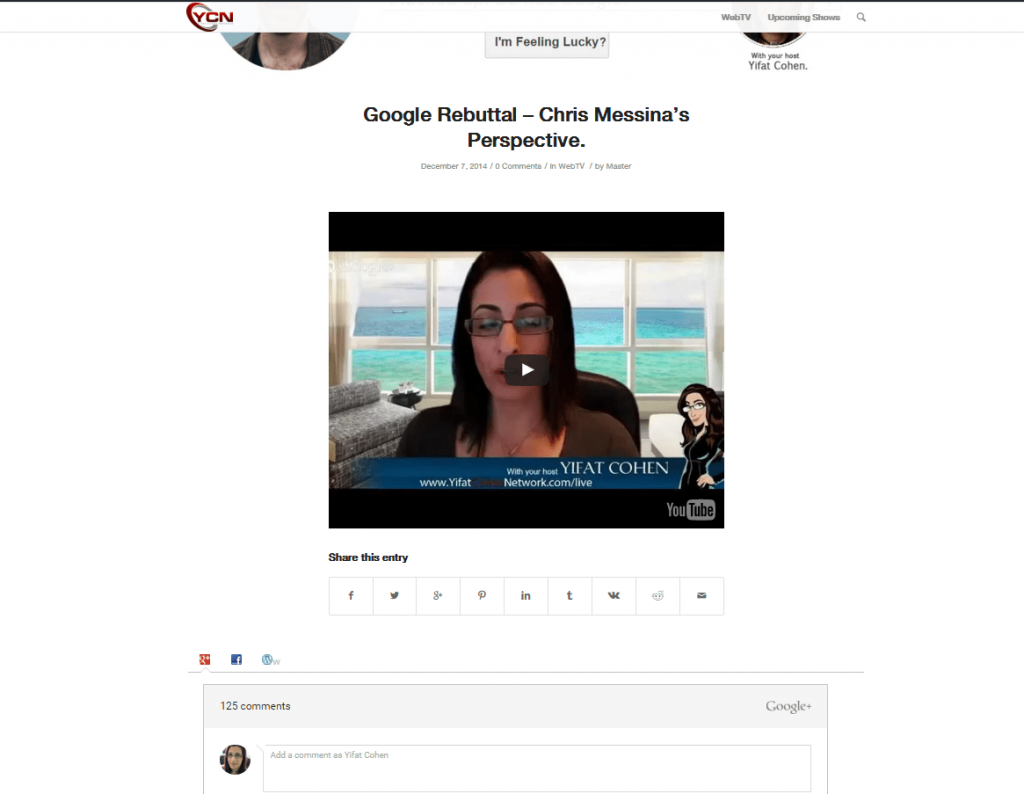Viewport: 1024px width, 794px height.
Task: Share this entry on Facebook
Action: (x=351, y=596)
